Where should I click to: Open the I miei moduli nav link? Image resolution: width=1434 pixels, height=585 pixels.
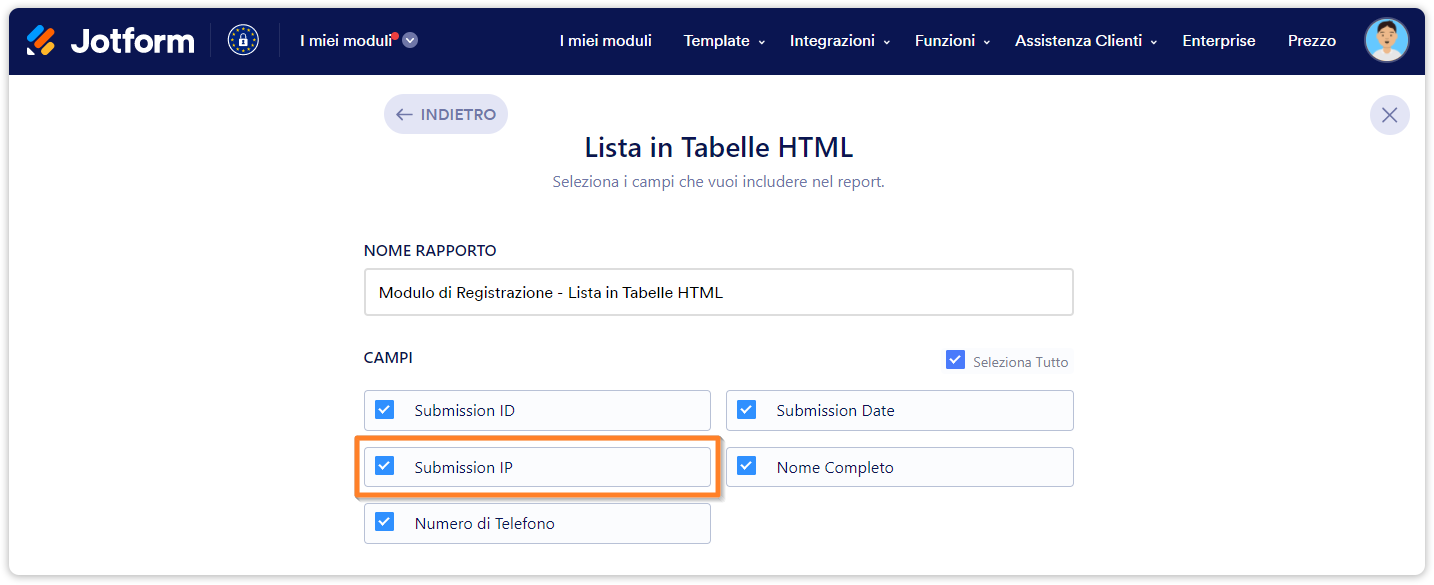pos(605,41)
